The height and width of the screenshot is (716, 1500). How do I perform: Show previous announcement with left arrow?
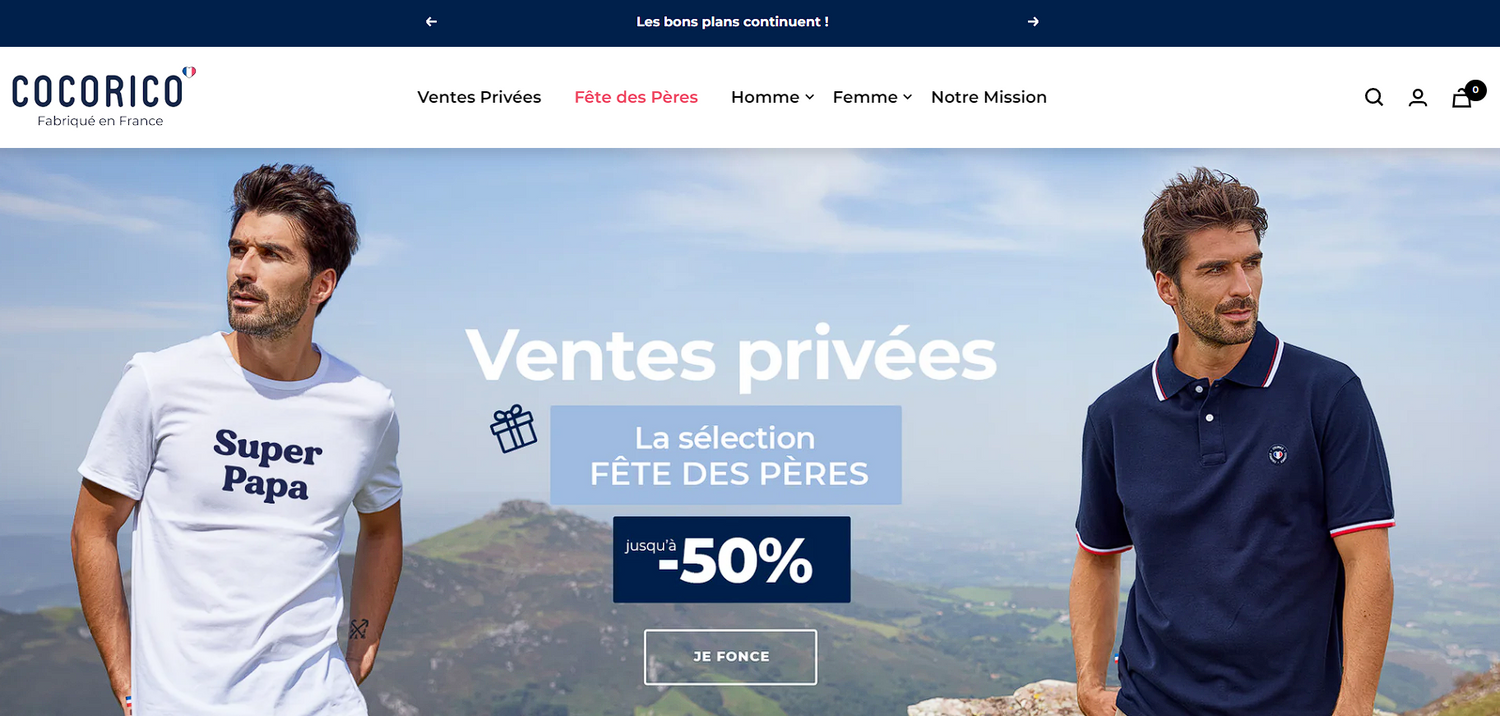[431, 22]
